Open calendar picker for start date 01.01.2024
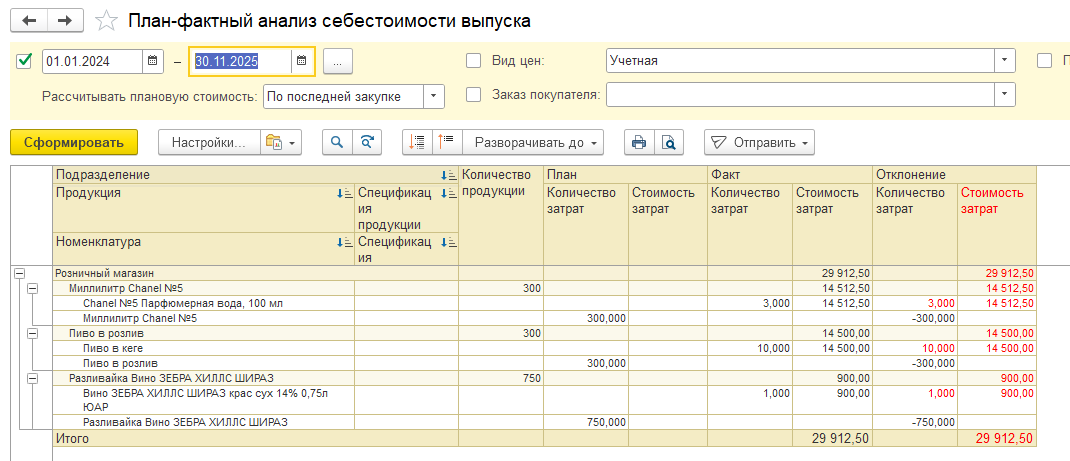Screen dimensions: 1070x461 point(153,61)
